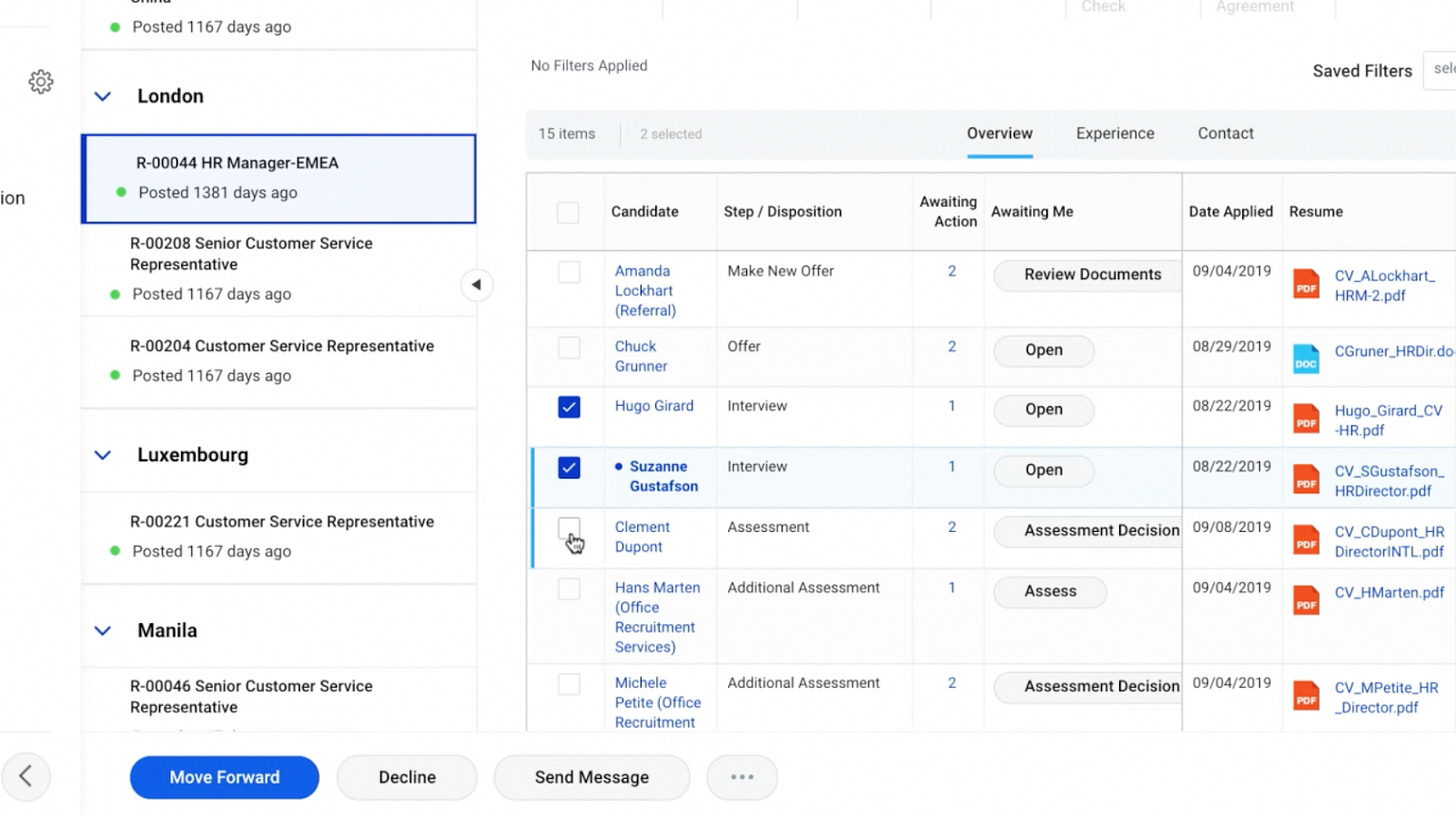
Task: Open the PDF icon for CV_ALockhart resume
Action: coord(1306,284)
